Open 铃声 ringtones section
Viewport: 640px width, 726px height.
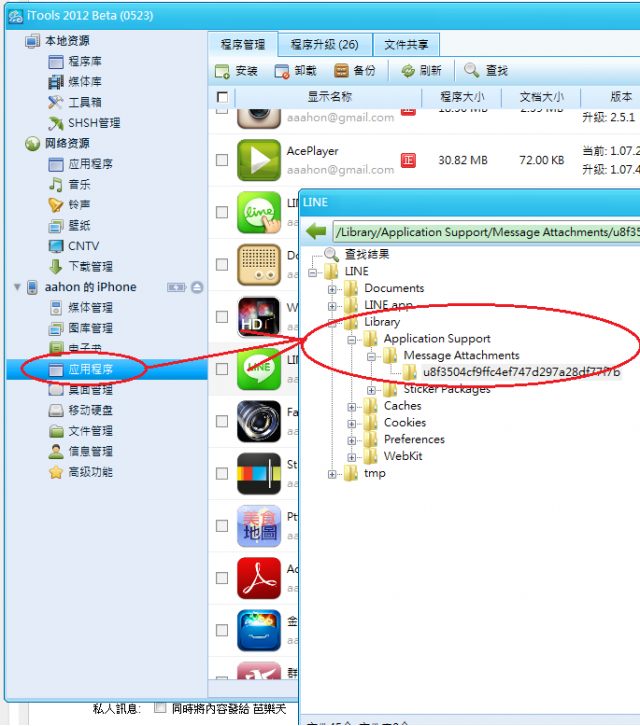pyautogui.click(x=70, y=205)
